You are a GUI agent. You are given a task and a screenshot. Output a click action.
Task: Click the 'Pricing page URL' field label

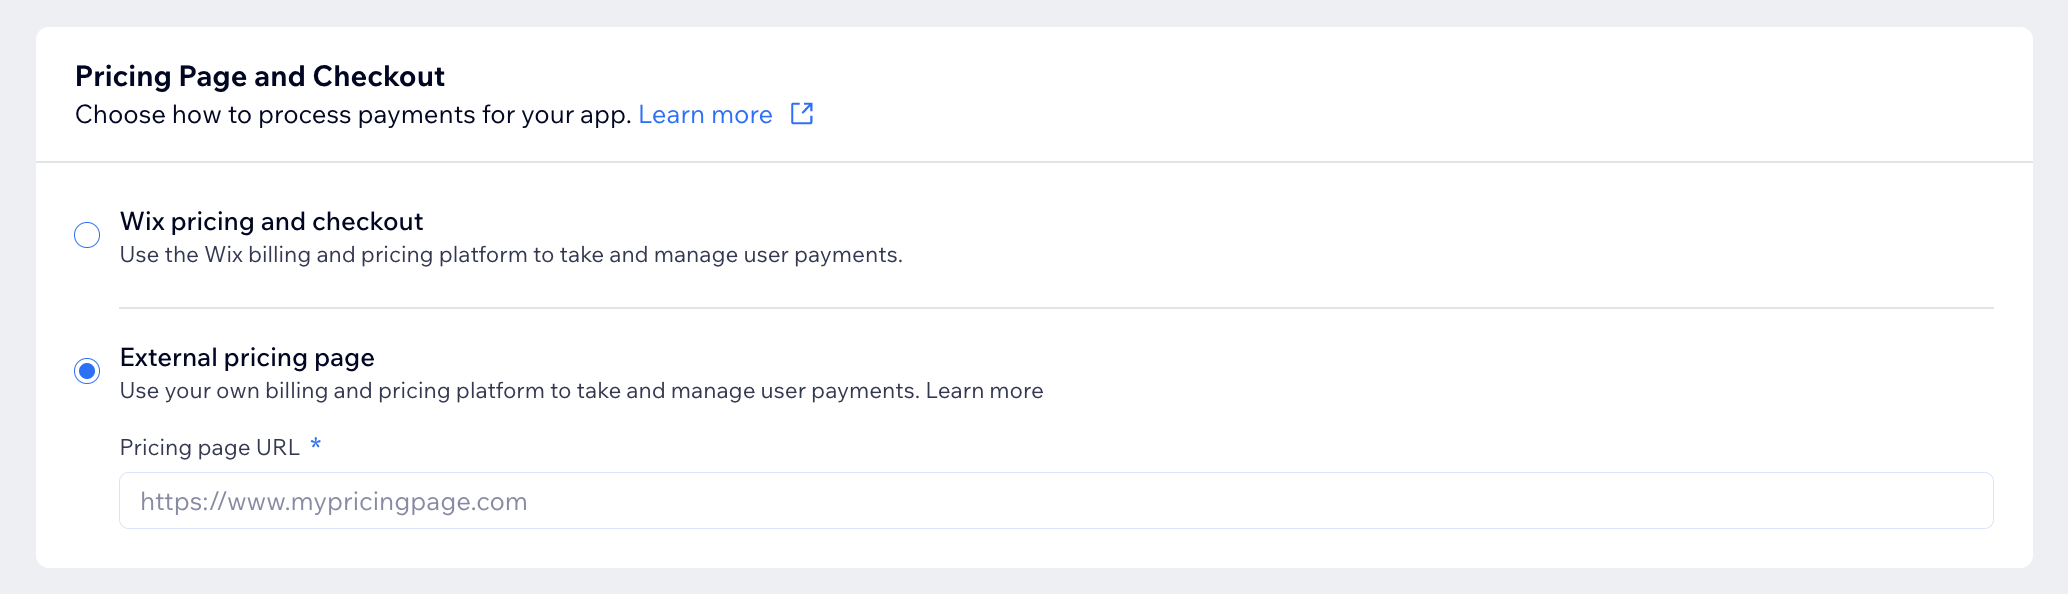click(x=210, y=447)
